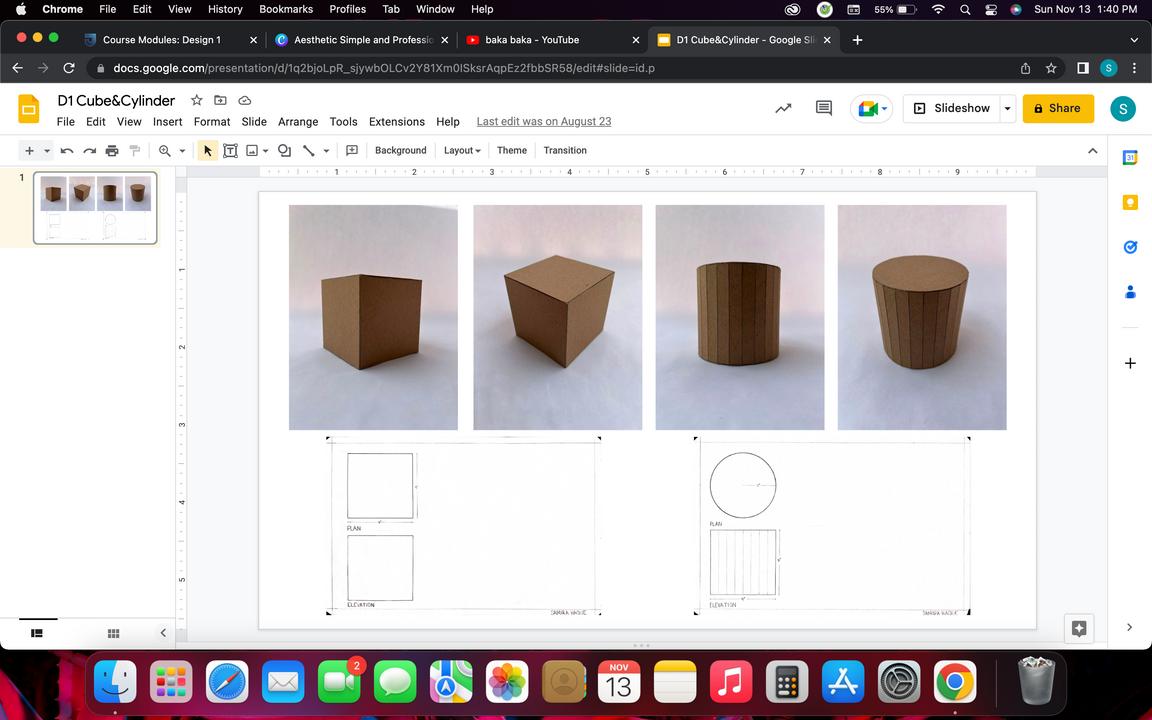Click the yellow Share button
1152x720 pixels.
tap(1058, 108)
